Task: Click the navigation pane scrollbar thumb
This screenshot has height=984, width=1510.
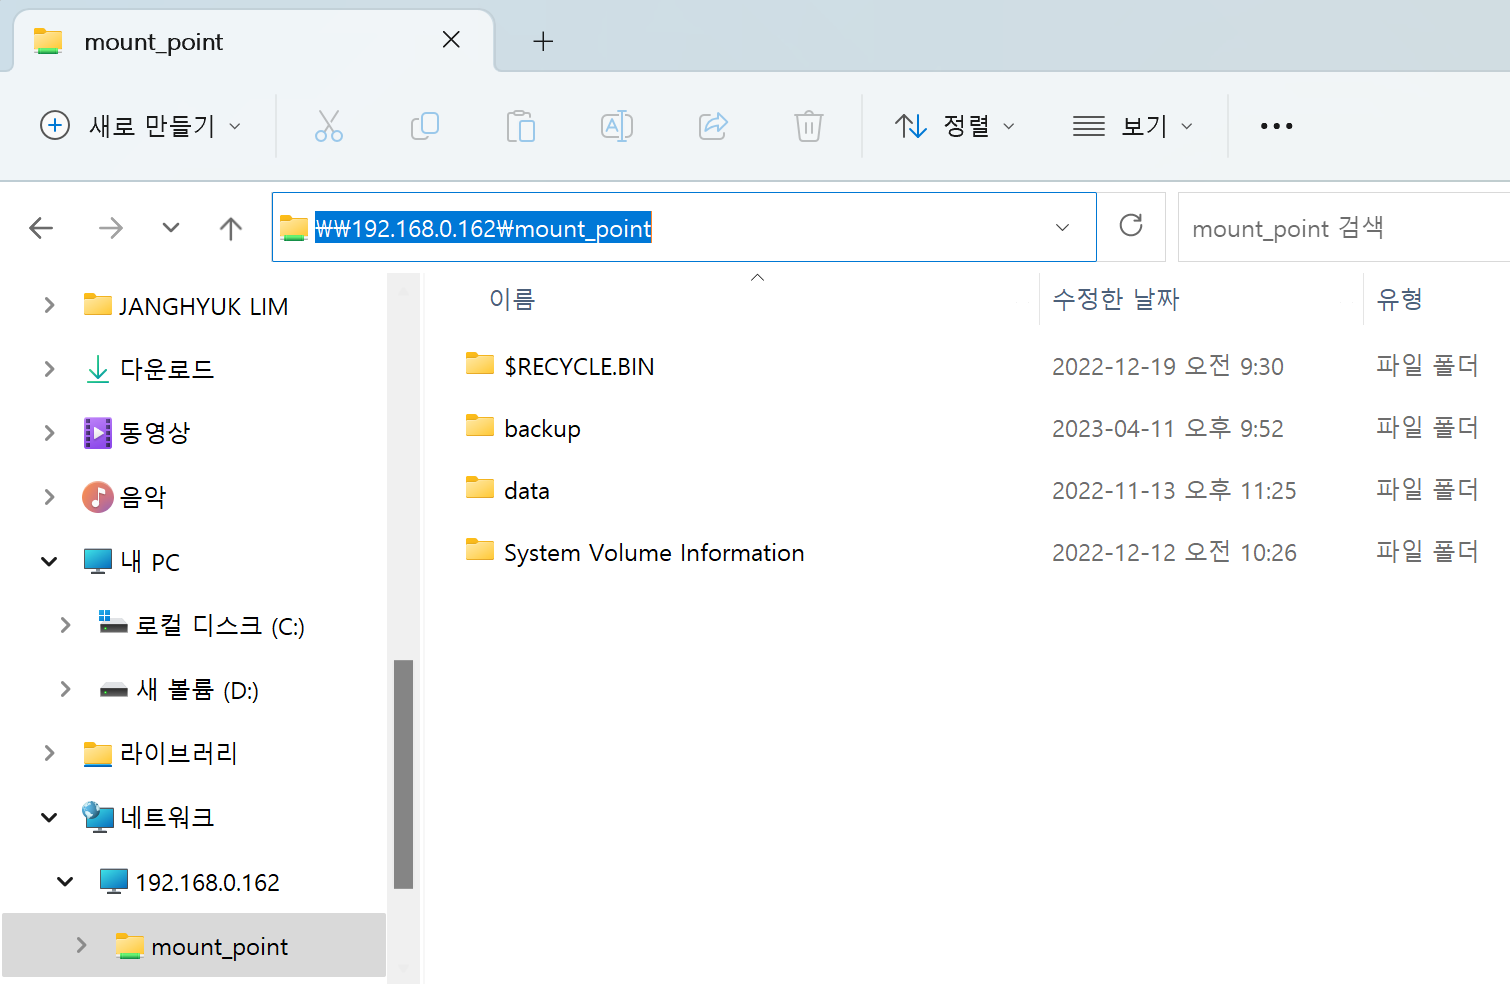Action: click(x=404, y=774)
